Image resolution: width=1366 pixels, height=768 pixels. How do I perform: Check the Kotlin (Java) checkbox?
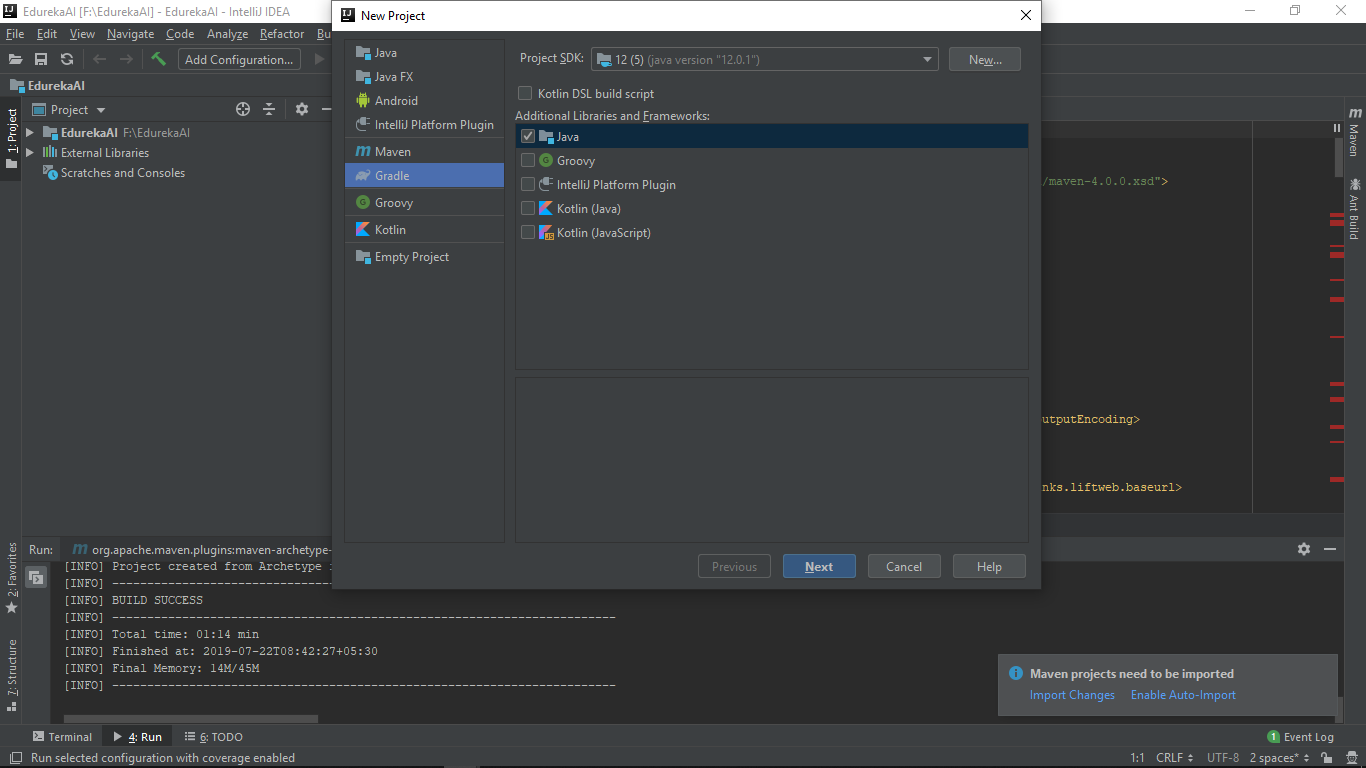click(528, 209)
